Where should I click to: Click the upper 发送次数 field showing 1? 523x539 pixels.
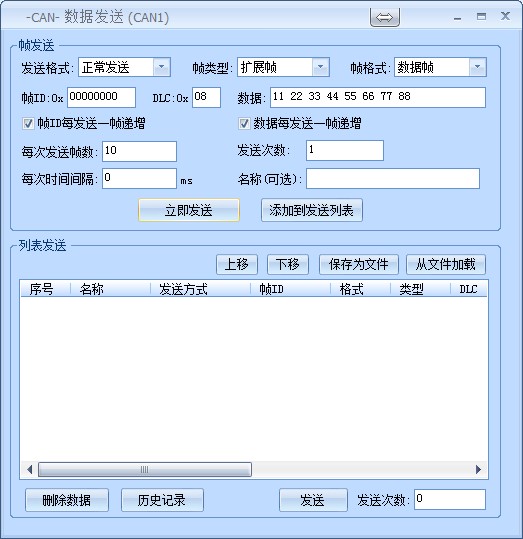(345, 151)
